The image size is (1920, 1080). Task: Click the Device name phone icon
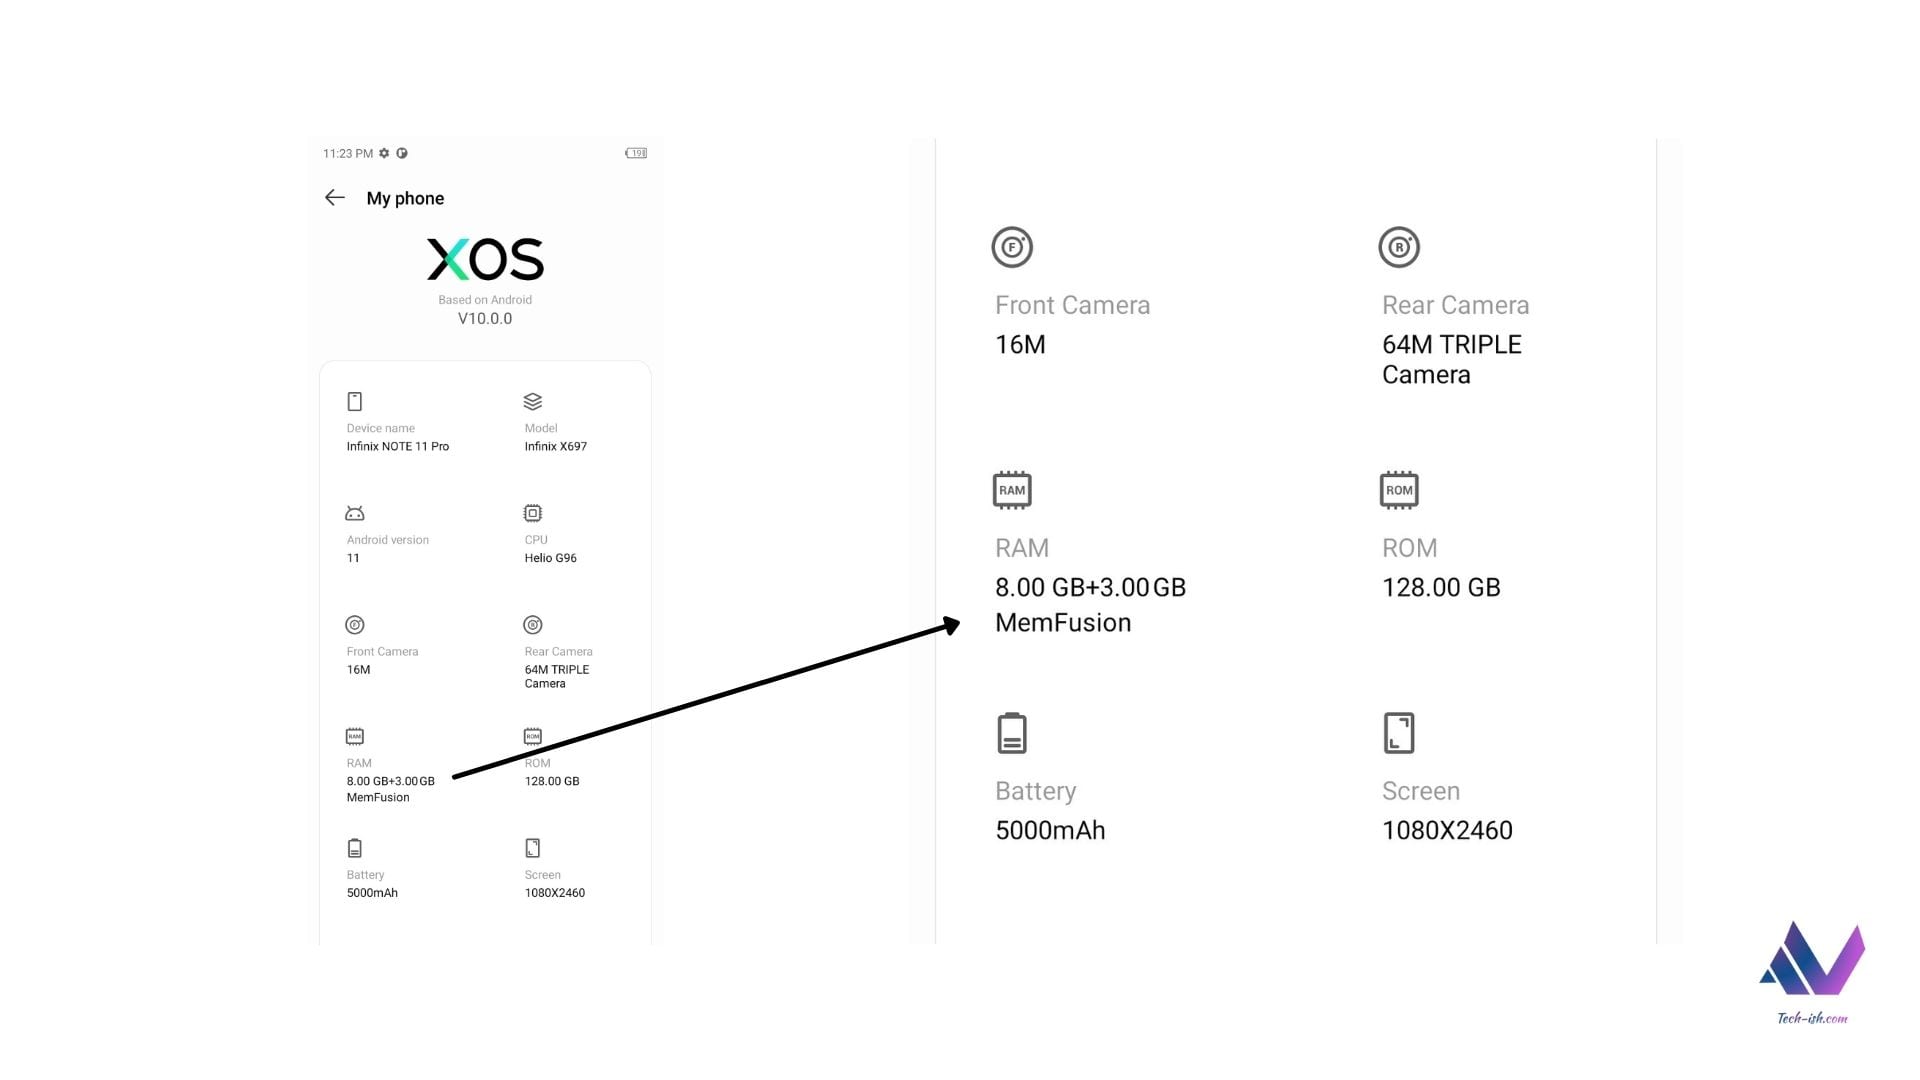tap(354, 402)
